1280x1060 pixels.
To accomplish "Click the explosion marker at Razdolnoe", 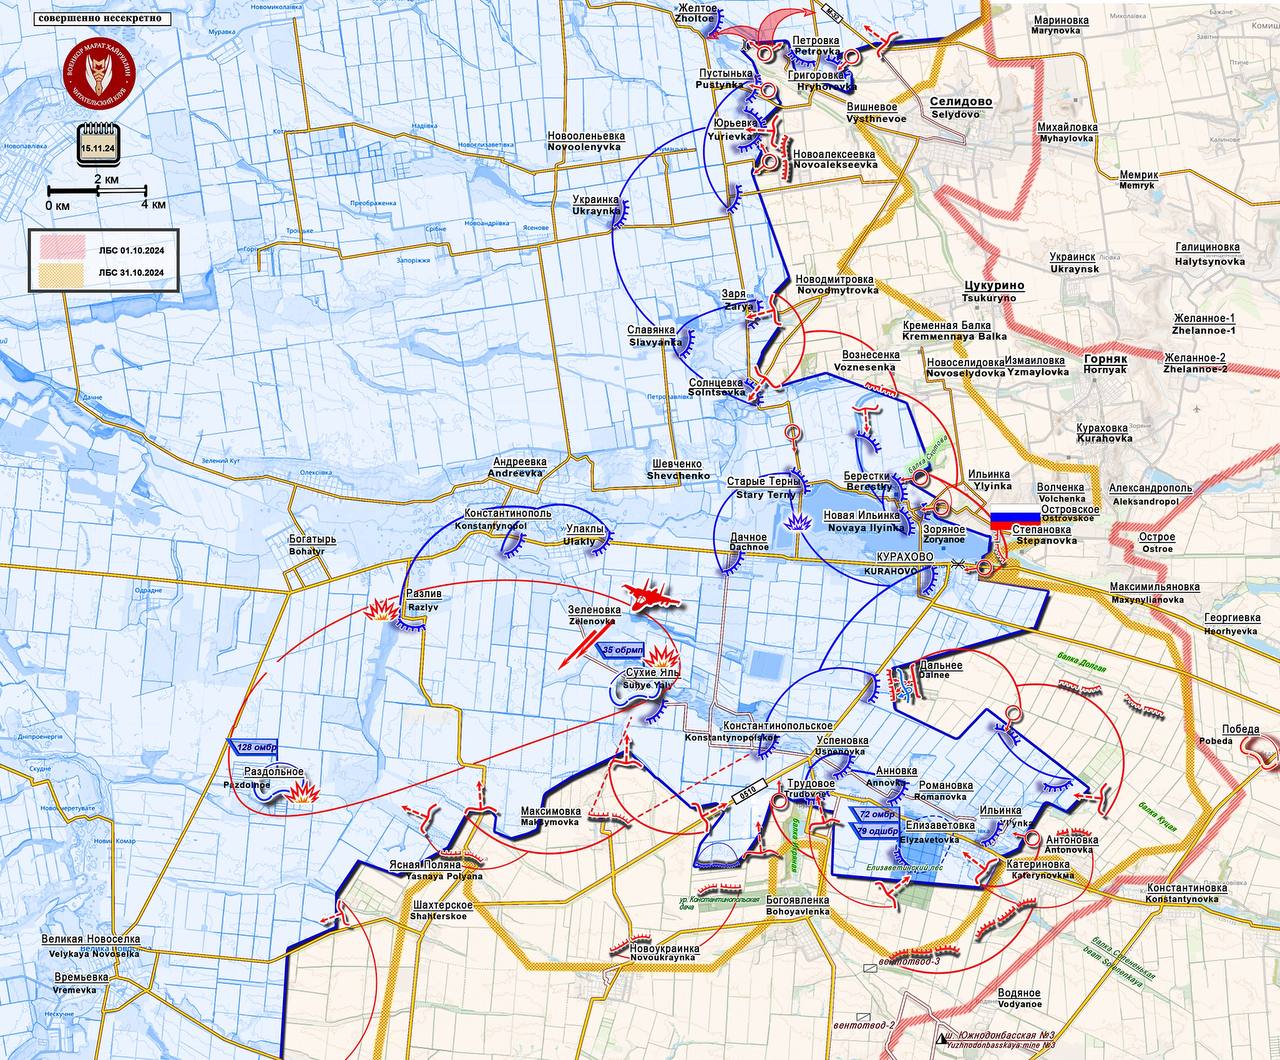I will [x=303, y=793].
